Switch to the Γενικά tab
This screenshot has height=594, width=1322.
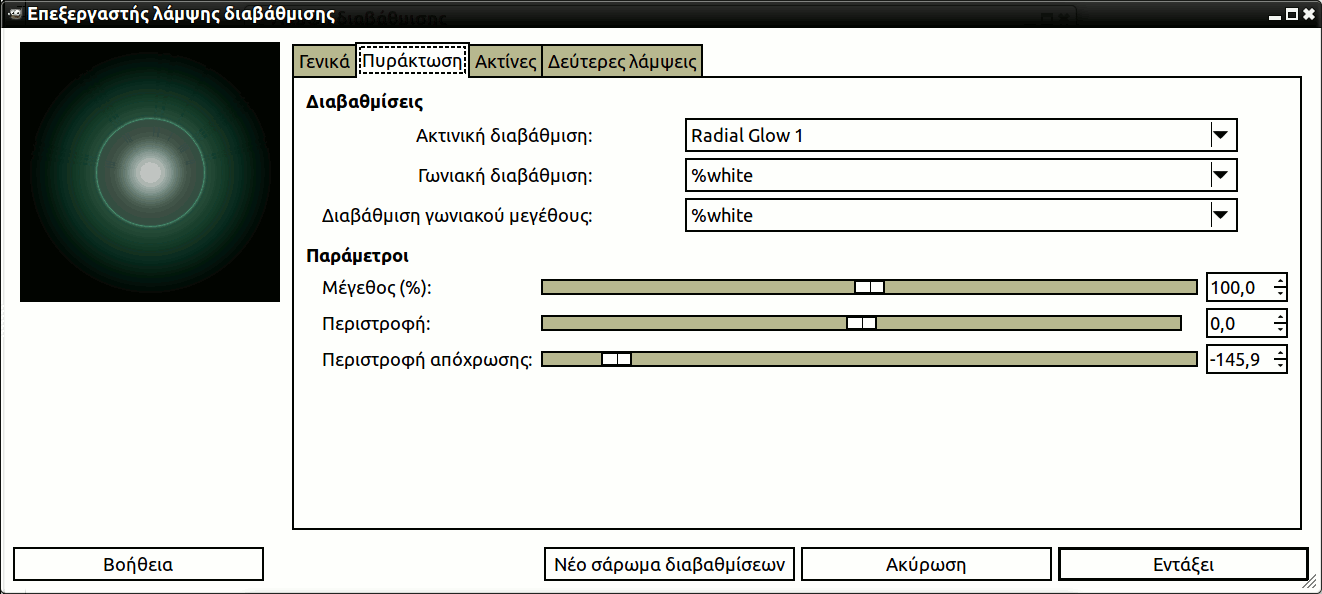[x=324, y=61]
